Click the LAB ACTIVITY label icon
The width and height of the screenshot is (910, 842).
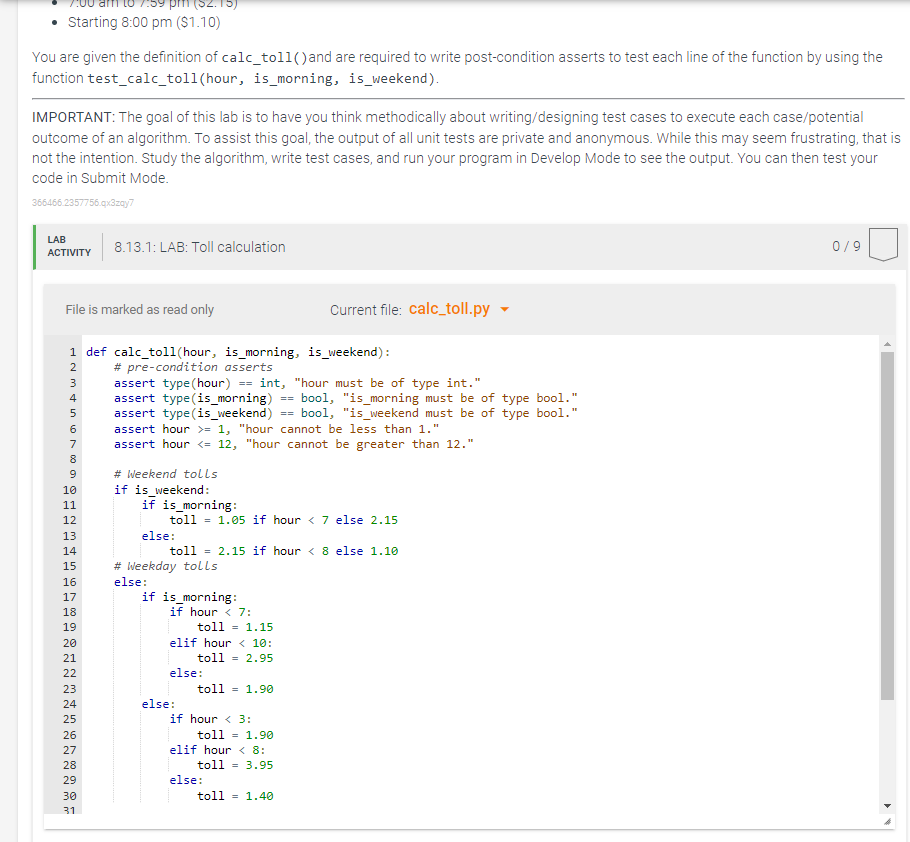68,243
